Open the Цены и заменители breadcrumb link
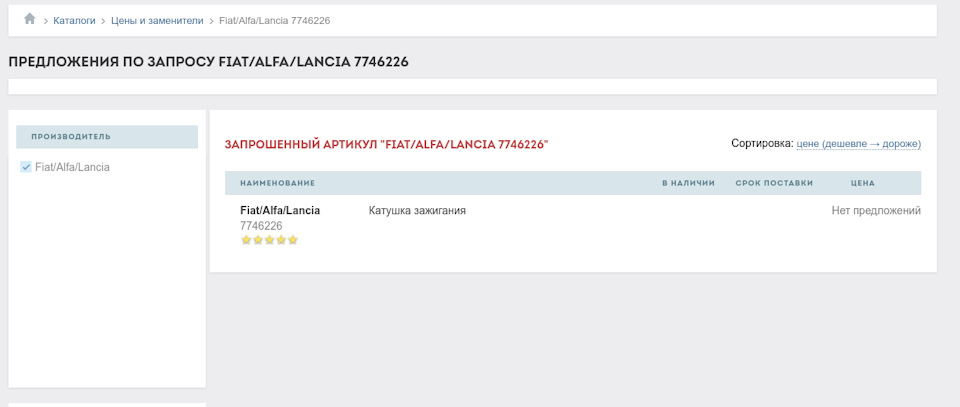 click(x=157, y=21)
